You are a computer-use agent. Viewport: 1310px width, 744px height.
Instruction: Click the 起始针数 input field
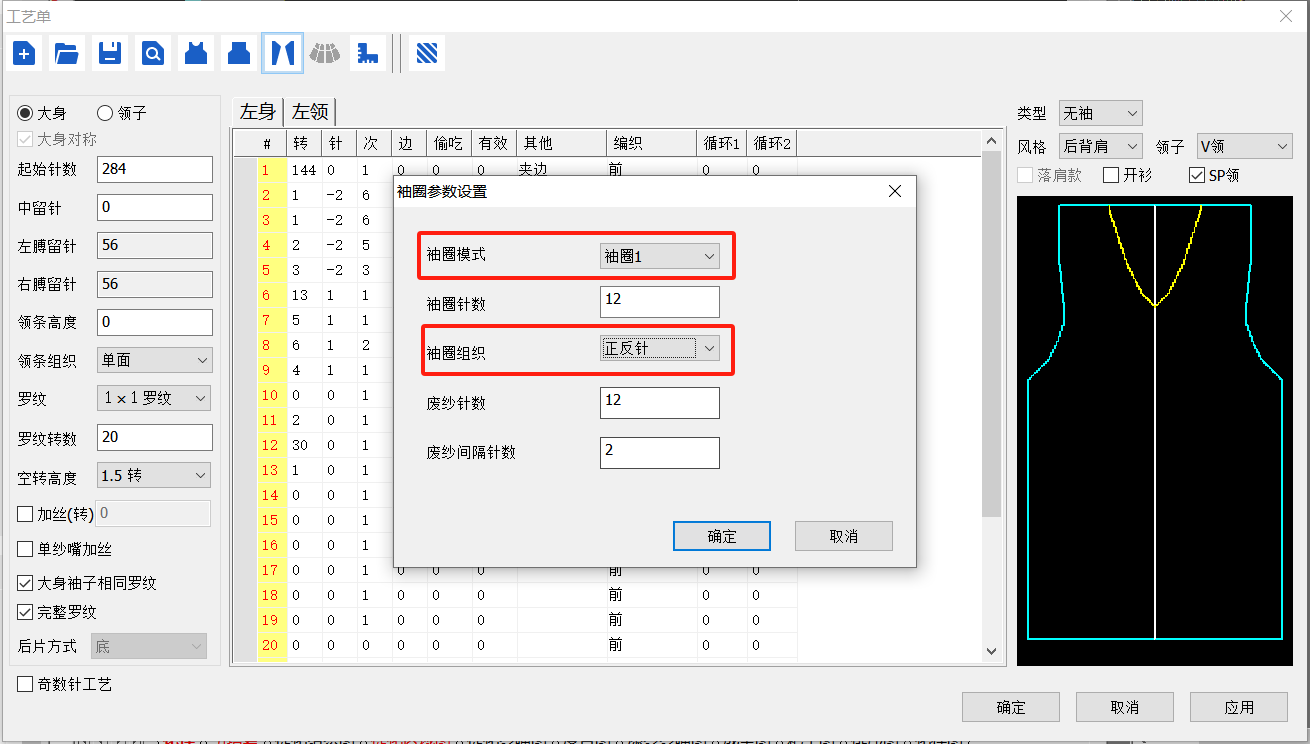tap(155, 169)
